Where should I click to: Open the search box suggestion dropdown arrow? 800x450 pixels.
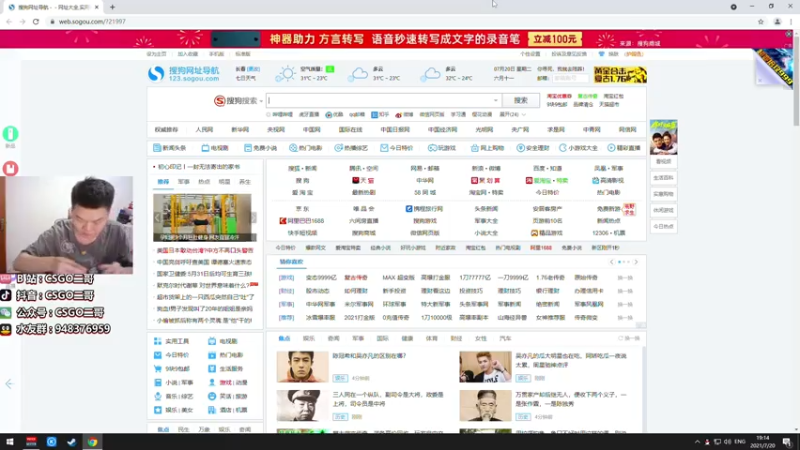click(495, 101)
